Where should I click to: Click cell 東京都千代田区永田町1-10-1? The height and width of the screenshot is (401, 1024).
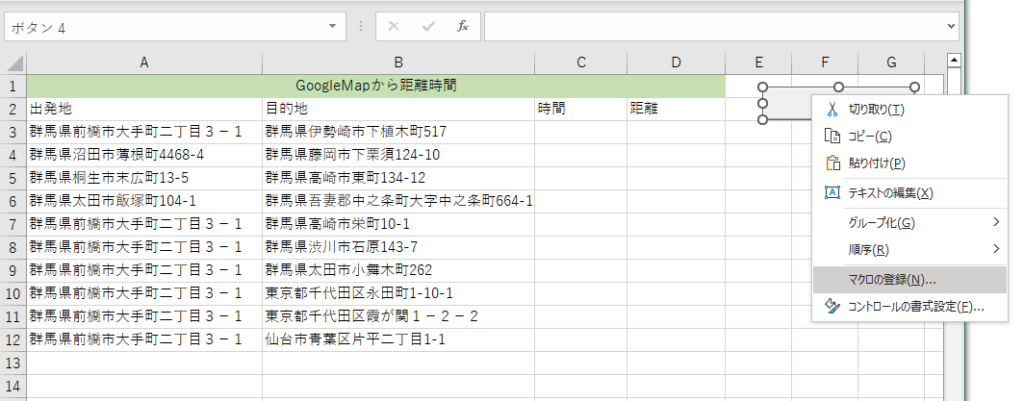click(398, 293)
